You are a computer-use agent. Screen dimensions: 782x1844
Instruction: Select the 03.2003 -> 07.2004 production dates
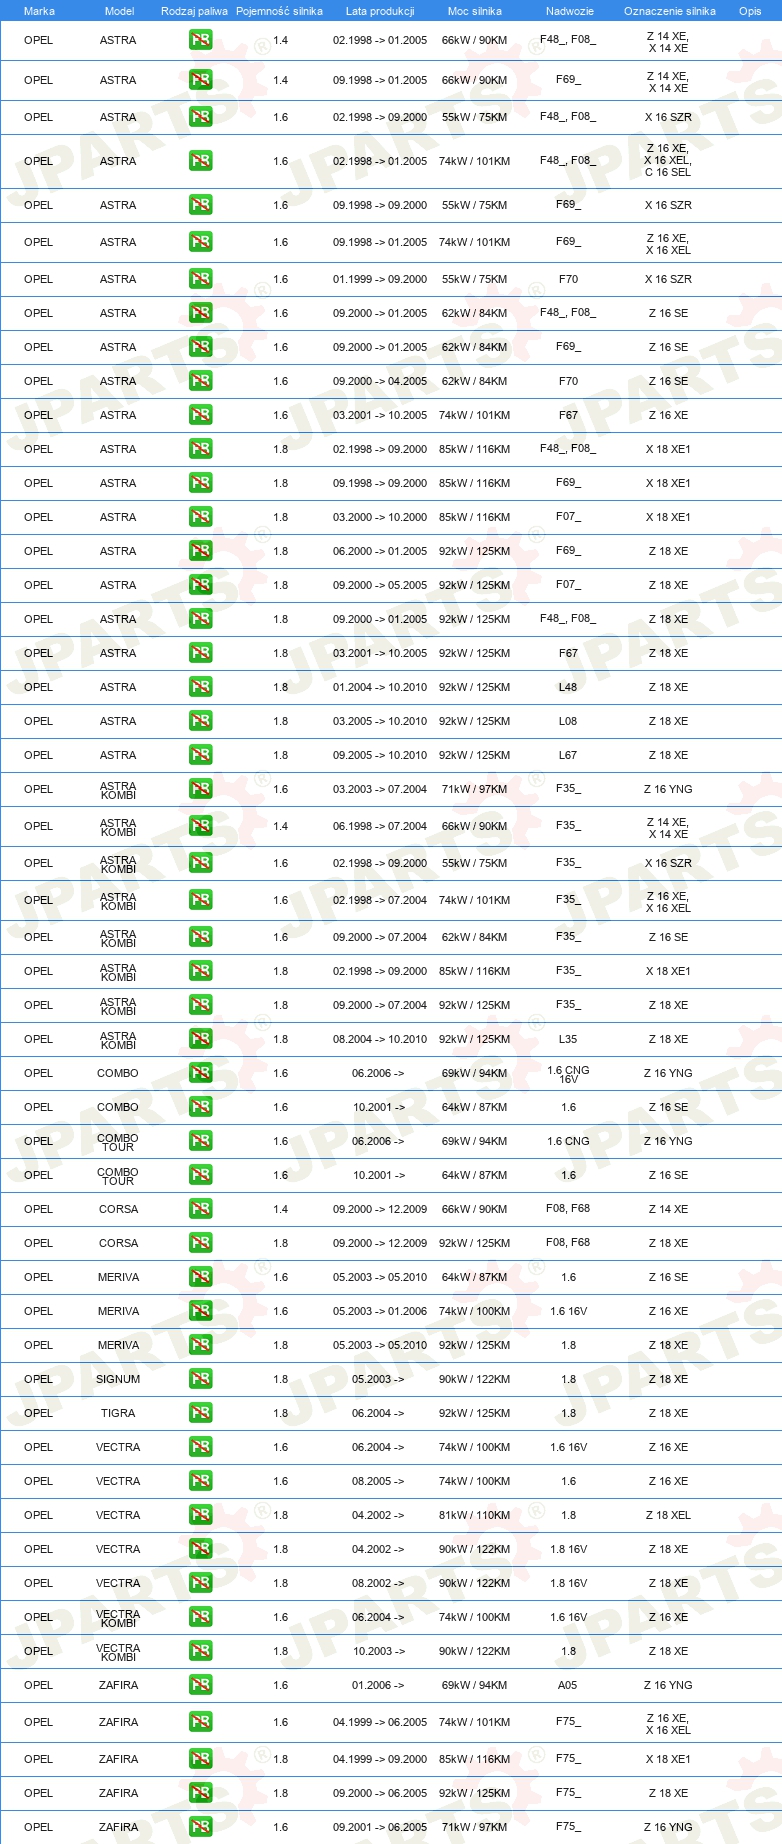click(380, 789)
